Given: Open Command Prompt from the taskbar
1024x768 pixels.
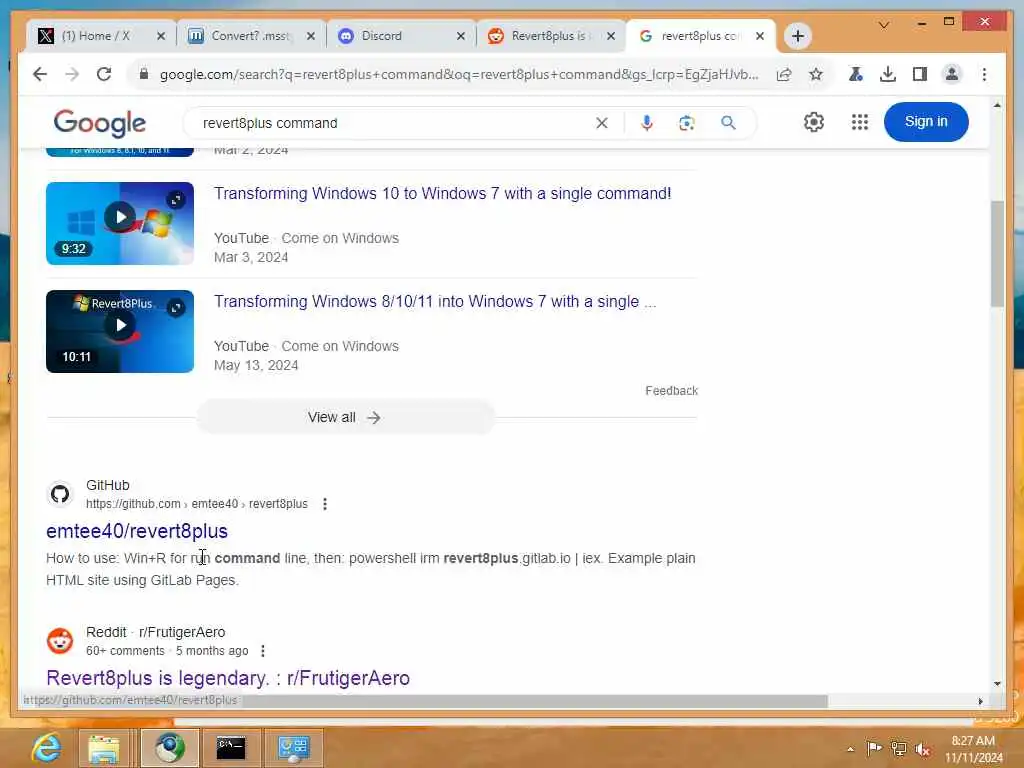Looking at the screenshot, I should (231, 748).
